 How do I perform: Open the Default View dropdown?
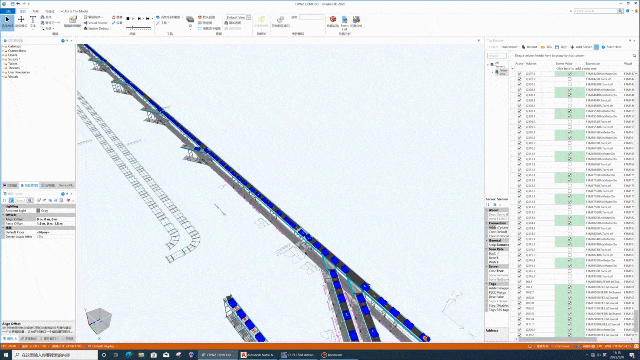pyautogui.click(x=238, y=18)
